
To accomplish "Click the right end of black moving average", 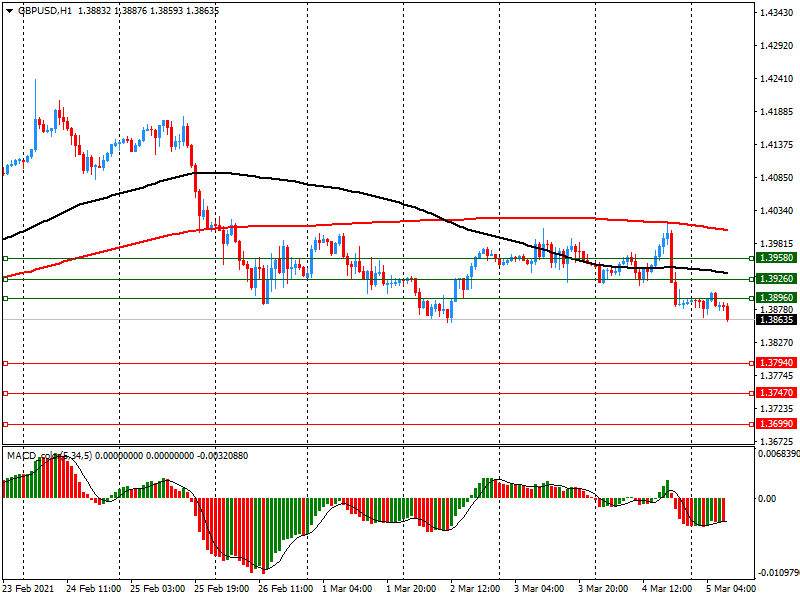I will tap(726, 273).
